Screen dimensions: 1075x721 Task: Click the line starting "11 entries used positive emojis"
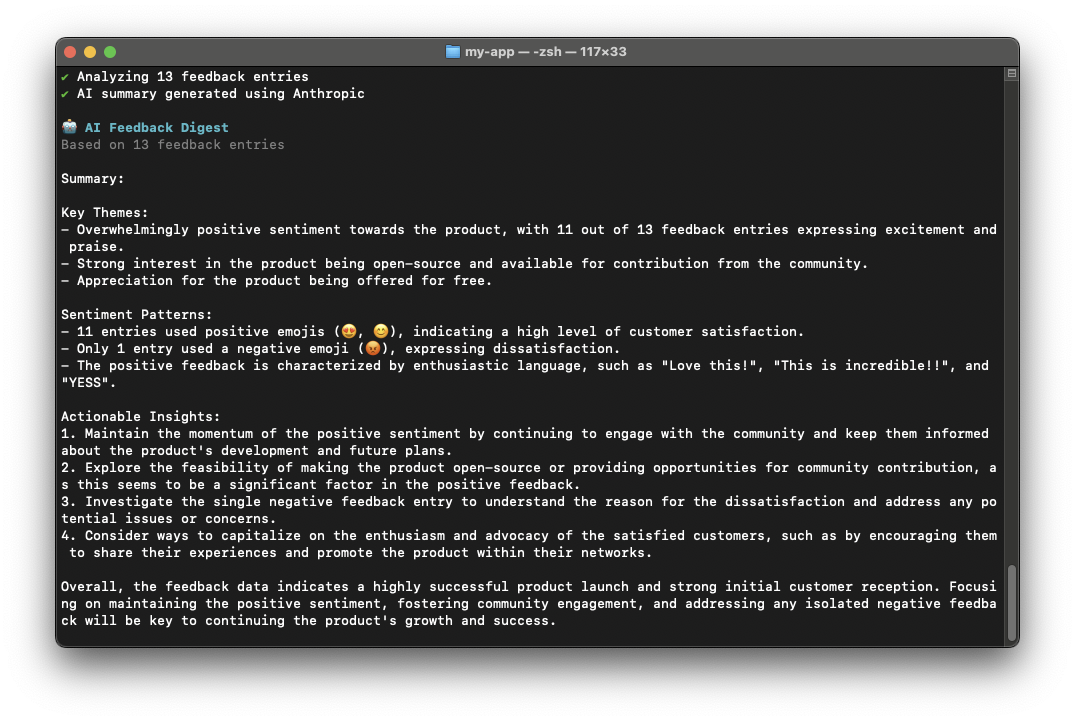coord(432,332)
